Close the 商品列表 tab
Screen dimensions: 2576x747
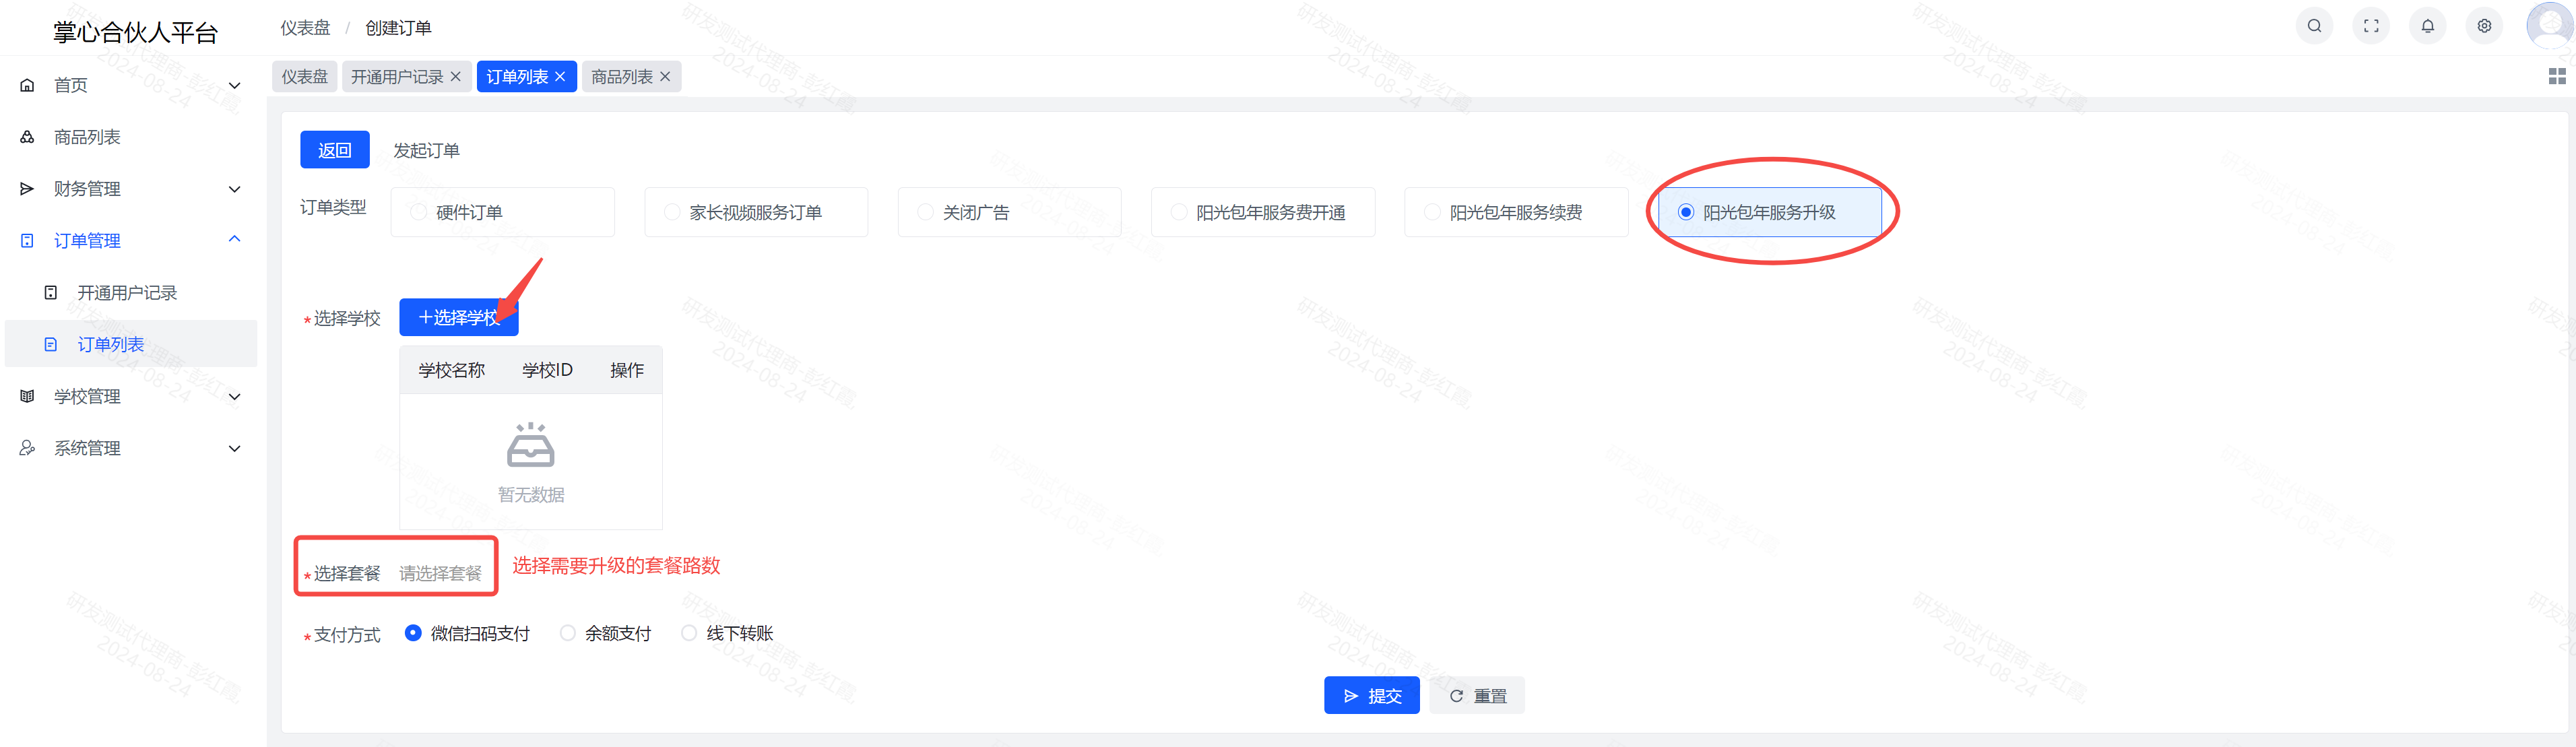665,77
